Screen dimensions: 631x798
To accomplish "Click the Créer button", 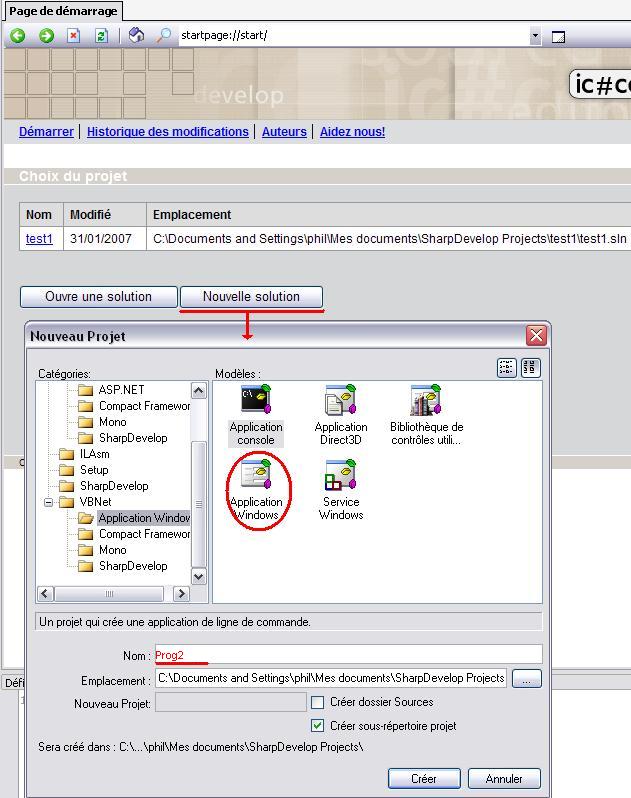I will click(x=424, y=778).
